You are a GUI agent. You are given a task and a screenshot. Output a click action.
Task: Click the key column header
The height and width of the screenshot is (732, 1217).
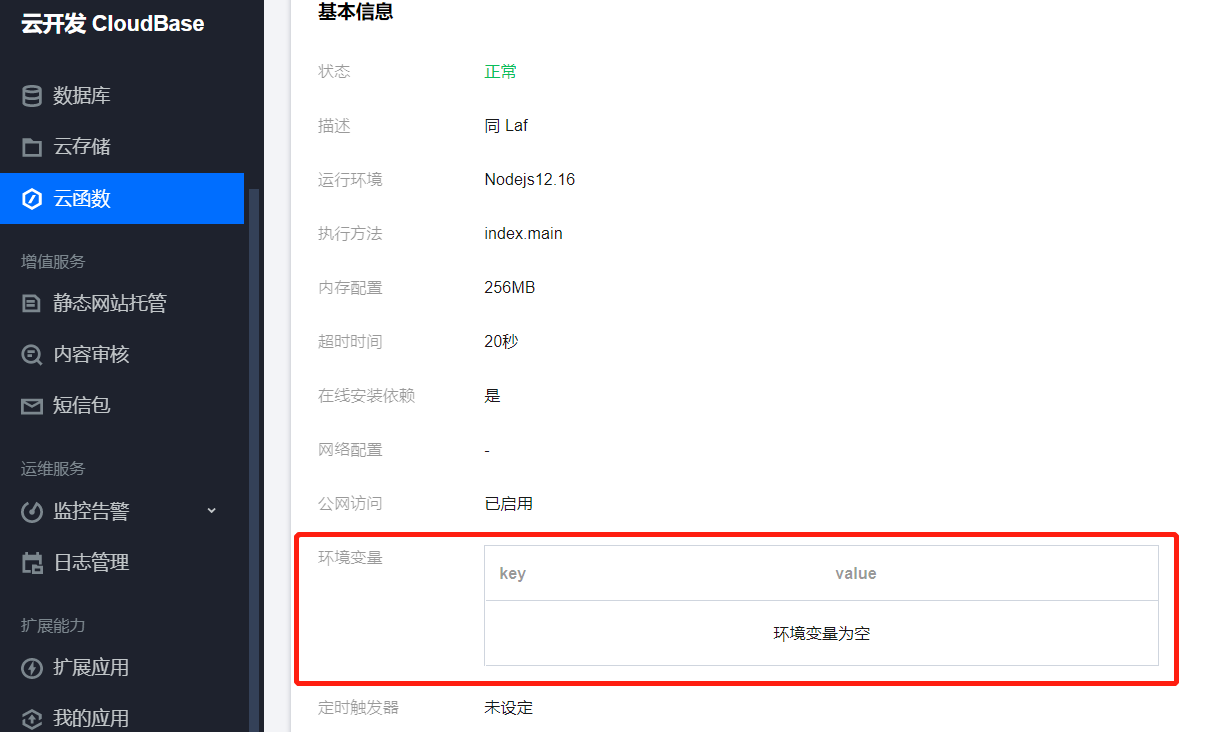[512, 573]
